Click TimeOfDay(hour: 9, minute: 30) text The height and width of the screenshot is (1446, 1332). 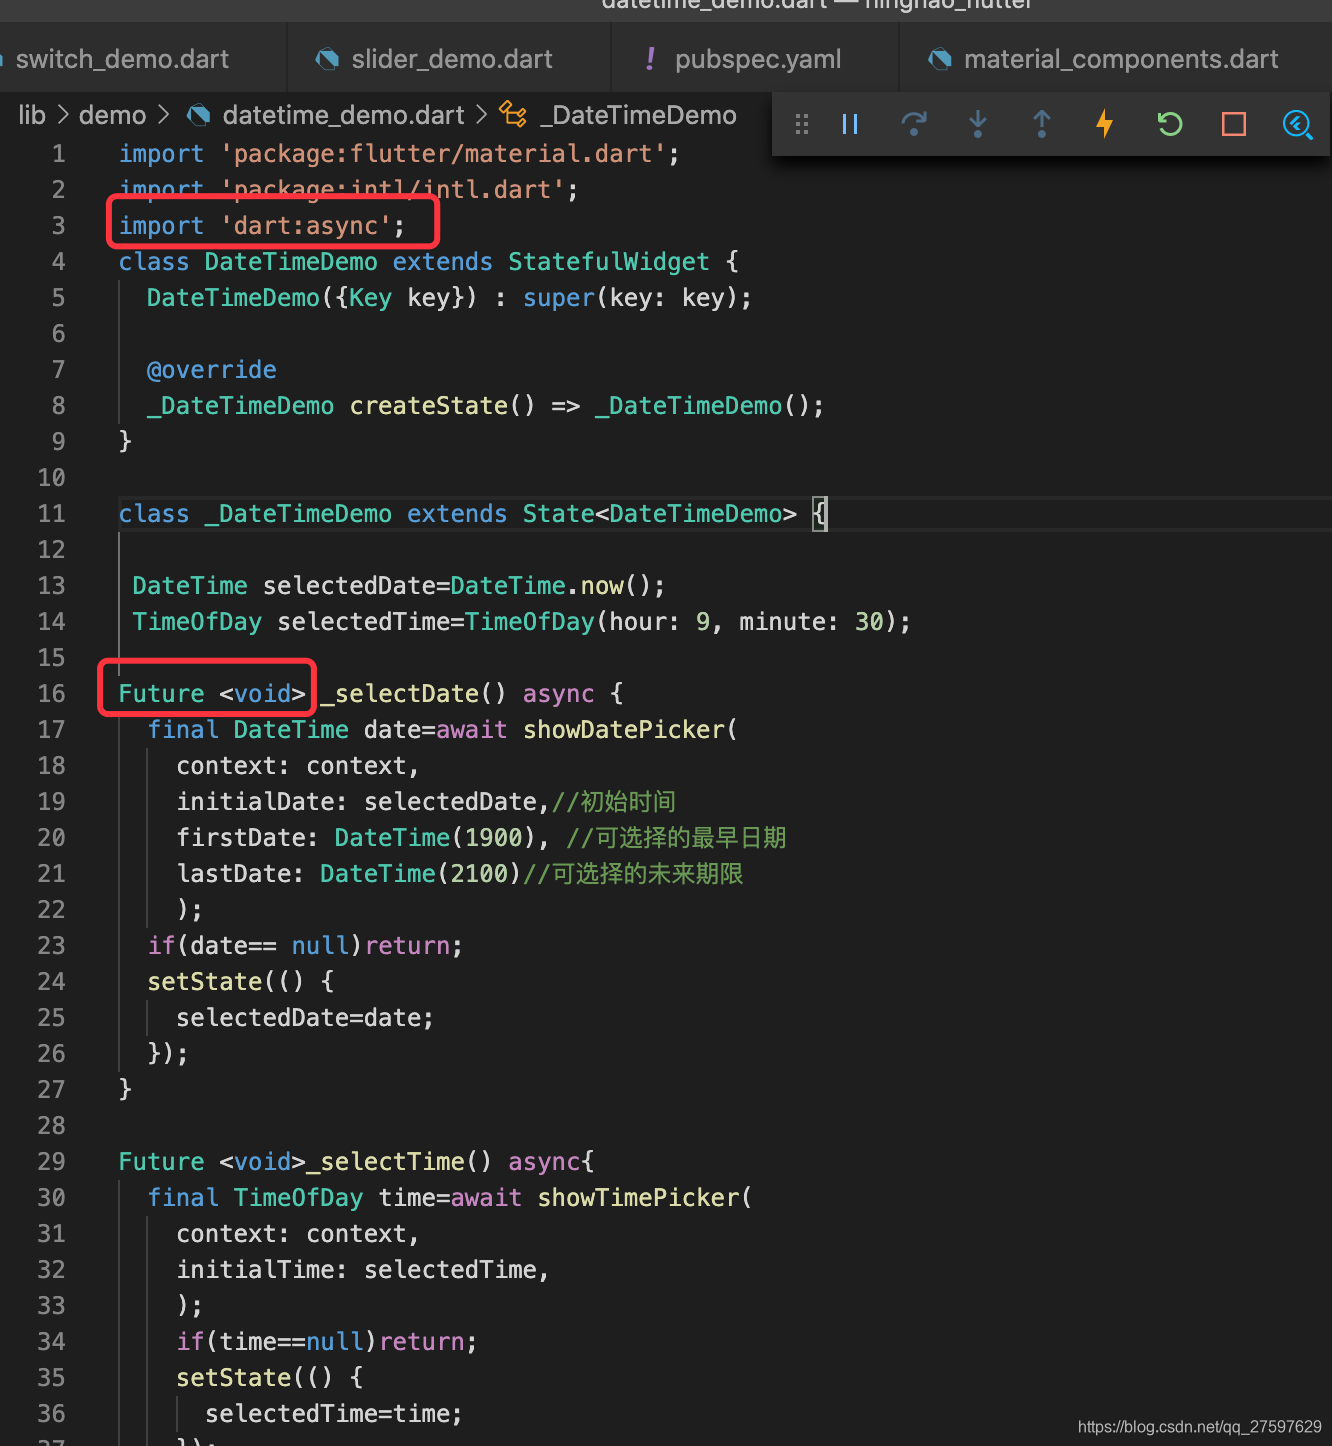[x=681, y=622]
